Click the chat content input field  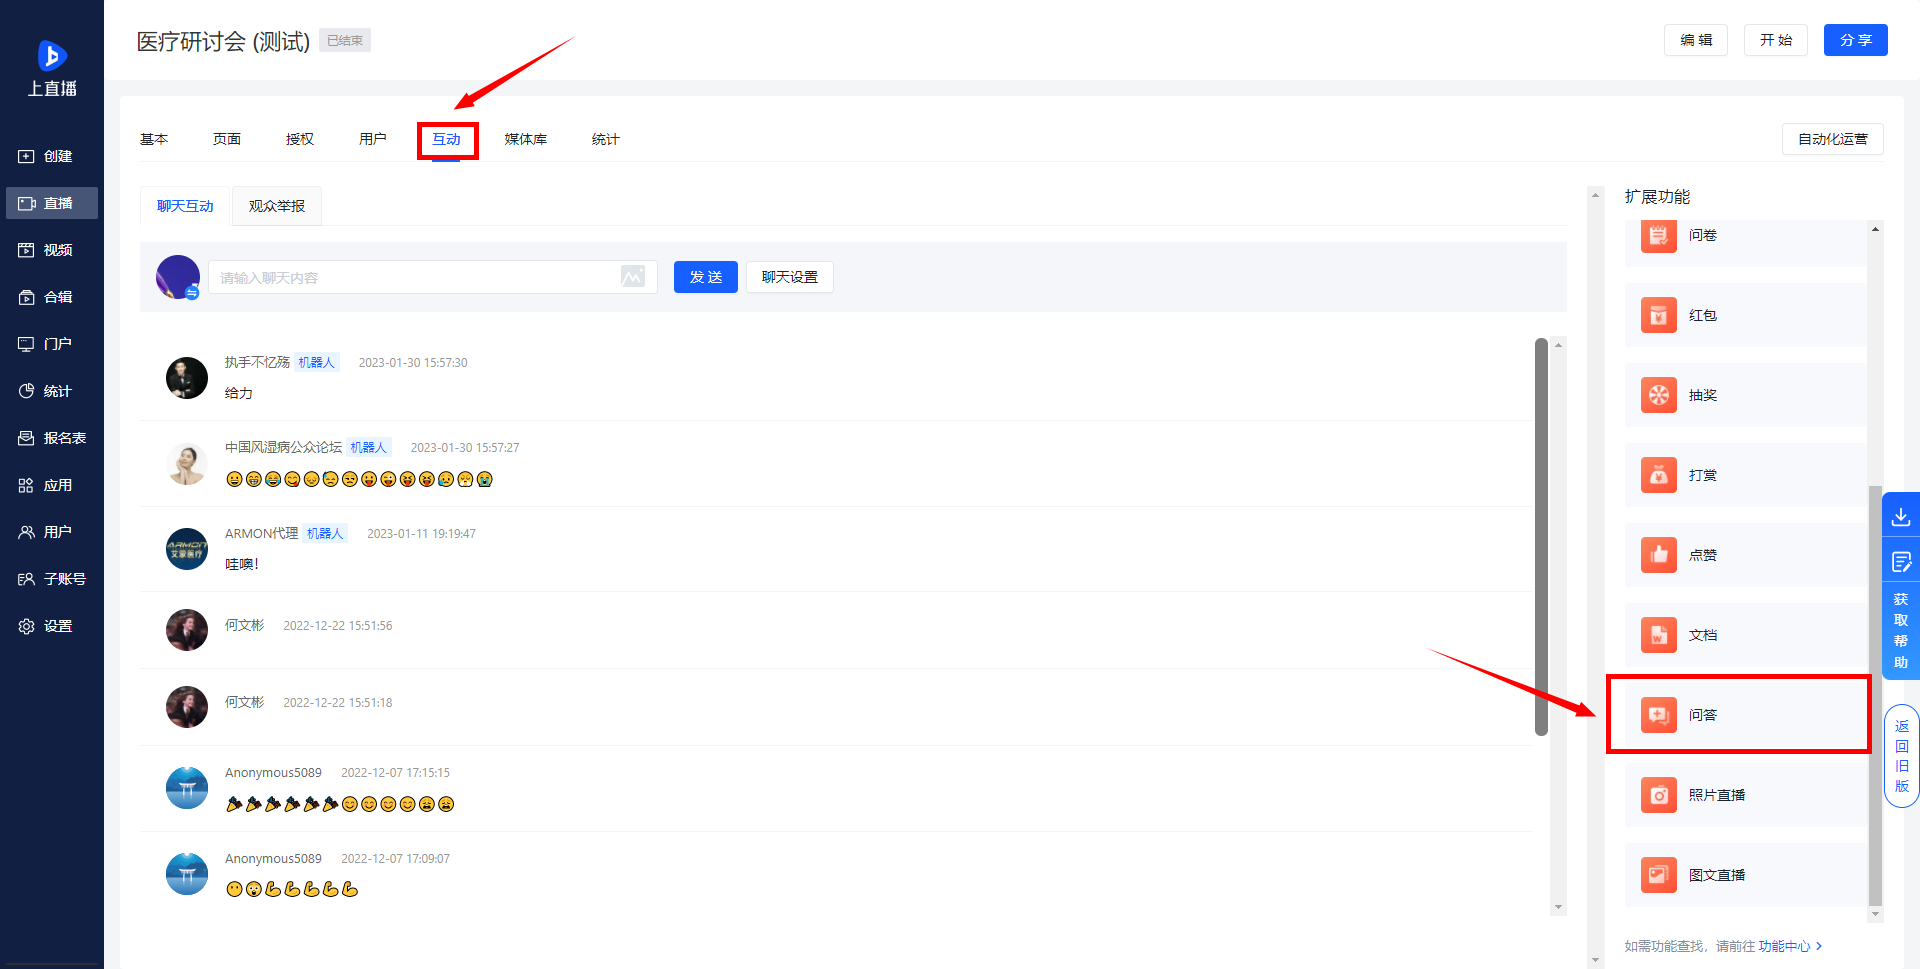pos(415,277)
